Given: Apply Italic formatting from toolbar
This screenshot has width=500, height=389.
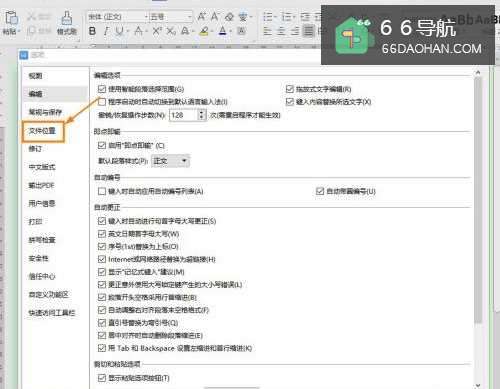Looking at the screenshot, I should coord(106,31).
